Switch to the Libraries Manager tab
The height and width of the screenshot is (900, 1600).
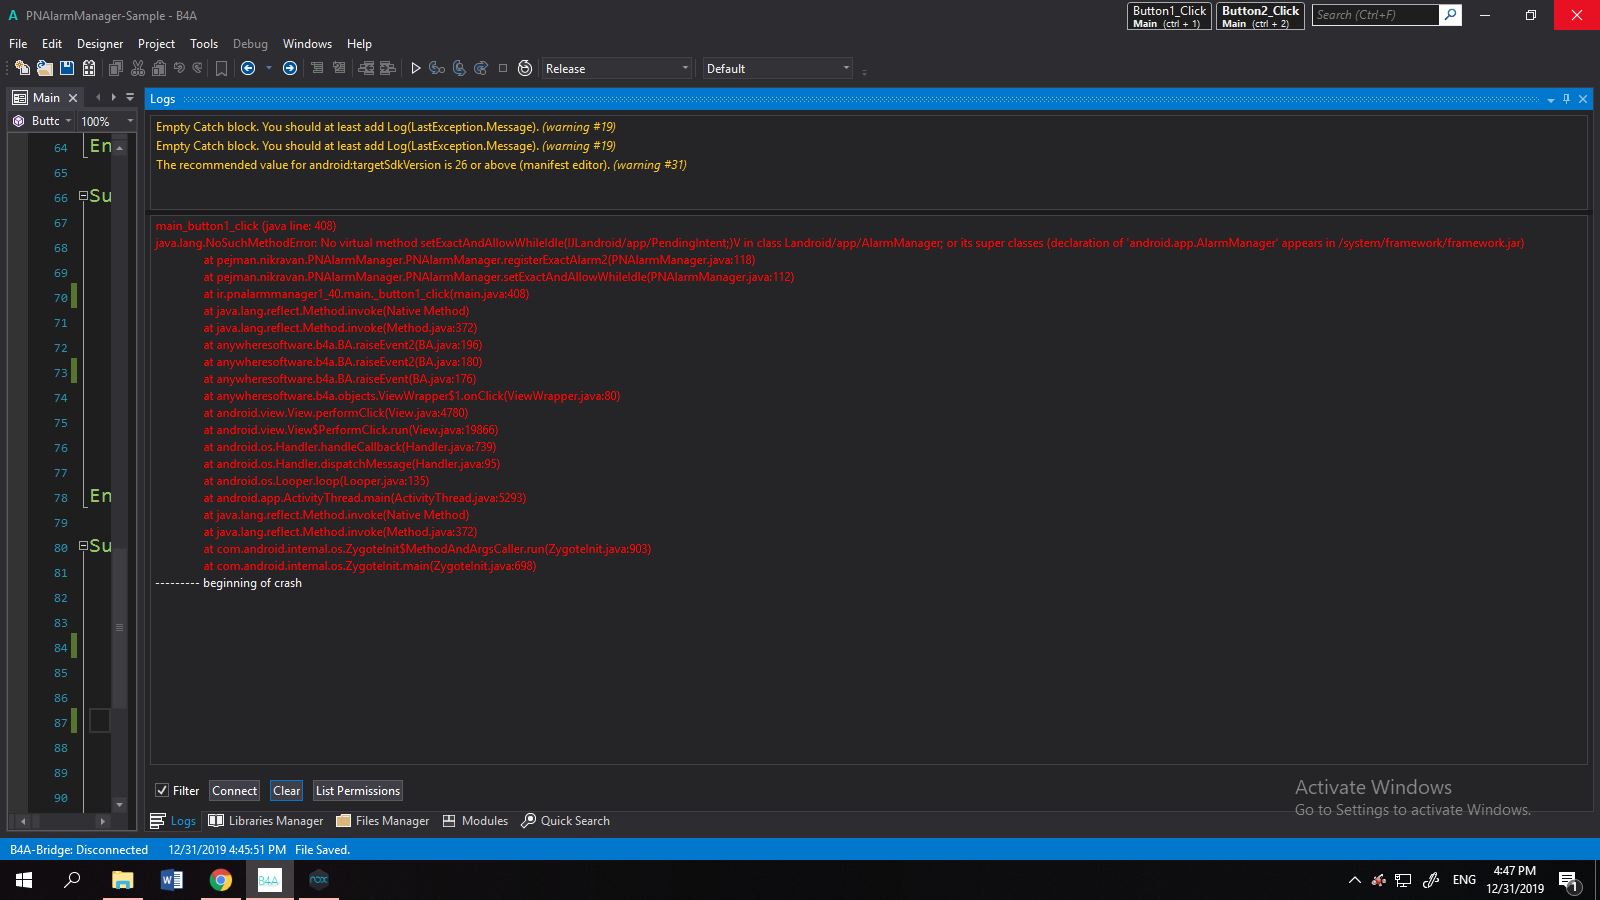pos(266,821)
